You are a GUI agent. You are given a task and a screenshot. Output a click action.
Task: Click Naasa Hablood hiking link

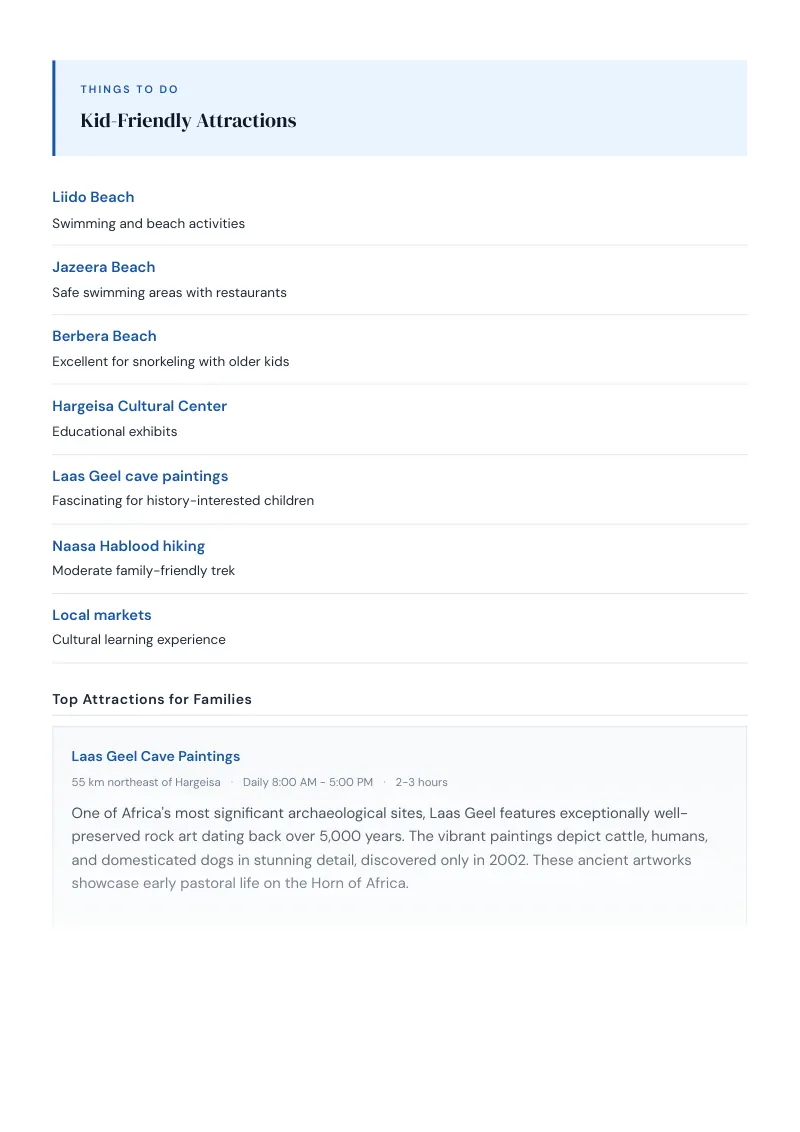tap(129, 547)
